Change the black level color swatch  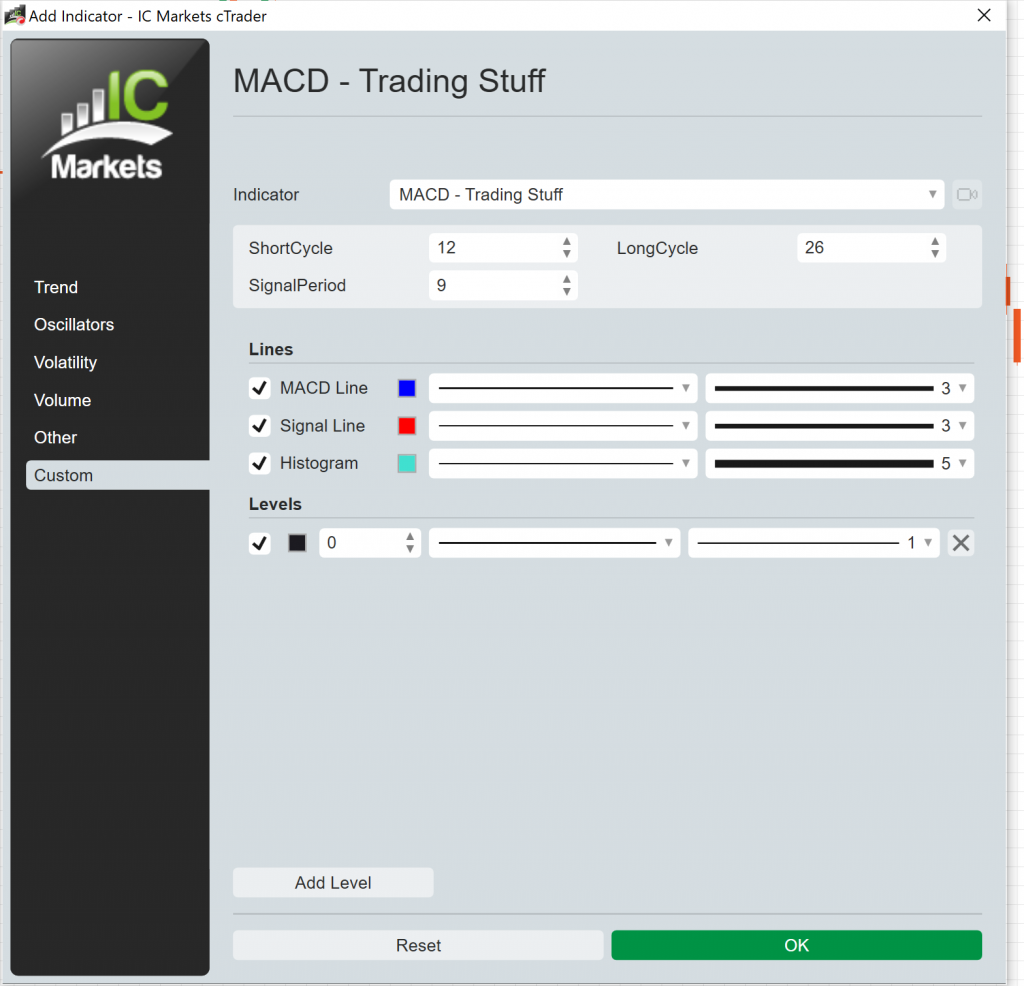pyautogui.click(x=297, y=543)
